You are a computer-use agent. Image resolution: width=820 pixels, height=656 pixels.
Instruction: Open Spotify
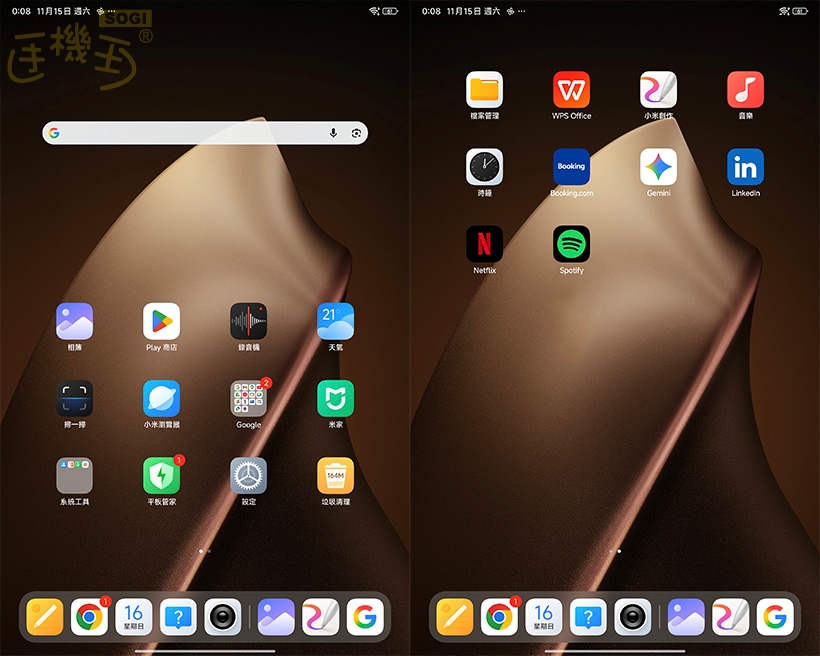[x=571, y=245]
